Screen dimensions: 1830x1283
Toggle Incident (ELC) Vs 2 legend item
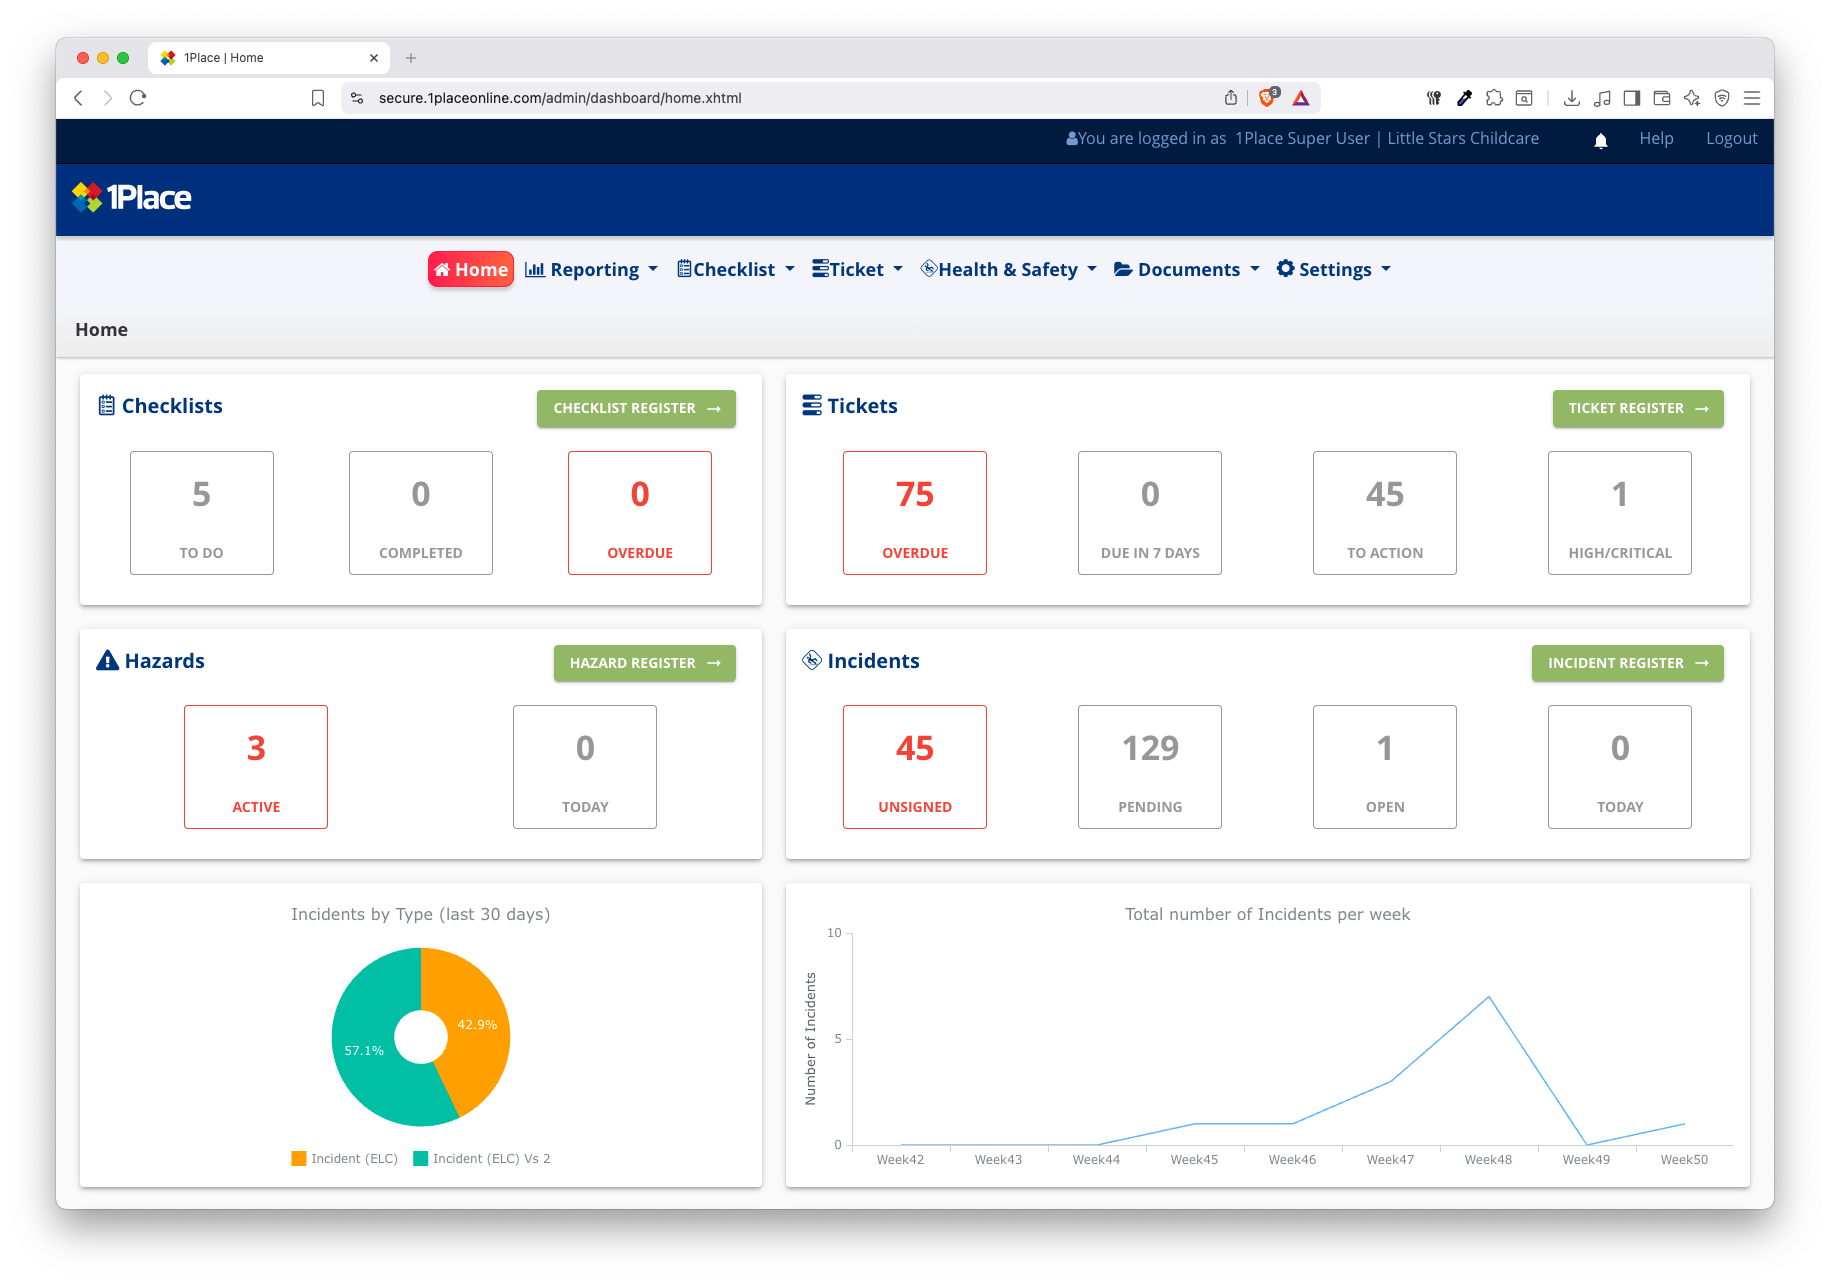pyautogui.click(x=482, y=1159)
